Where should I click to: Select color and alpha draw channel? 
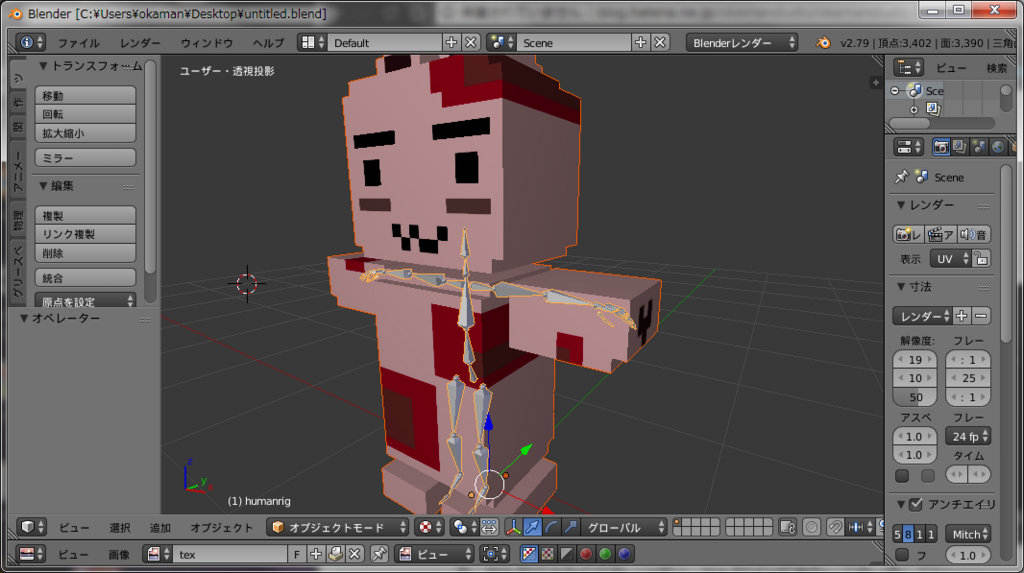click(x=529, y=554)
